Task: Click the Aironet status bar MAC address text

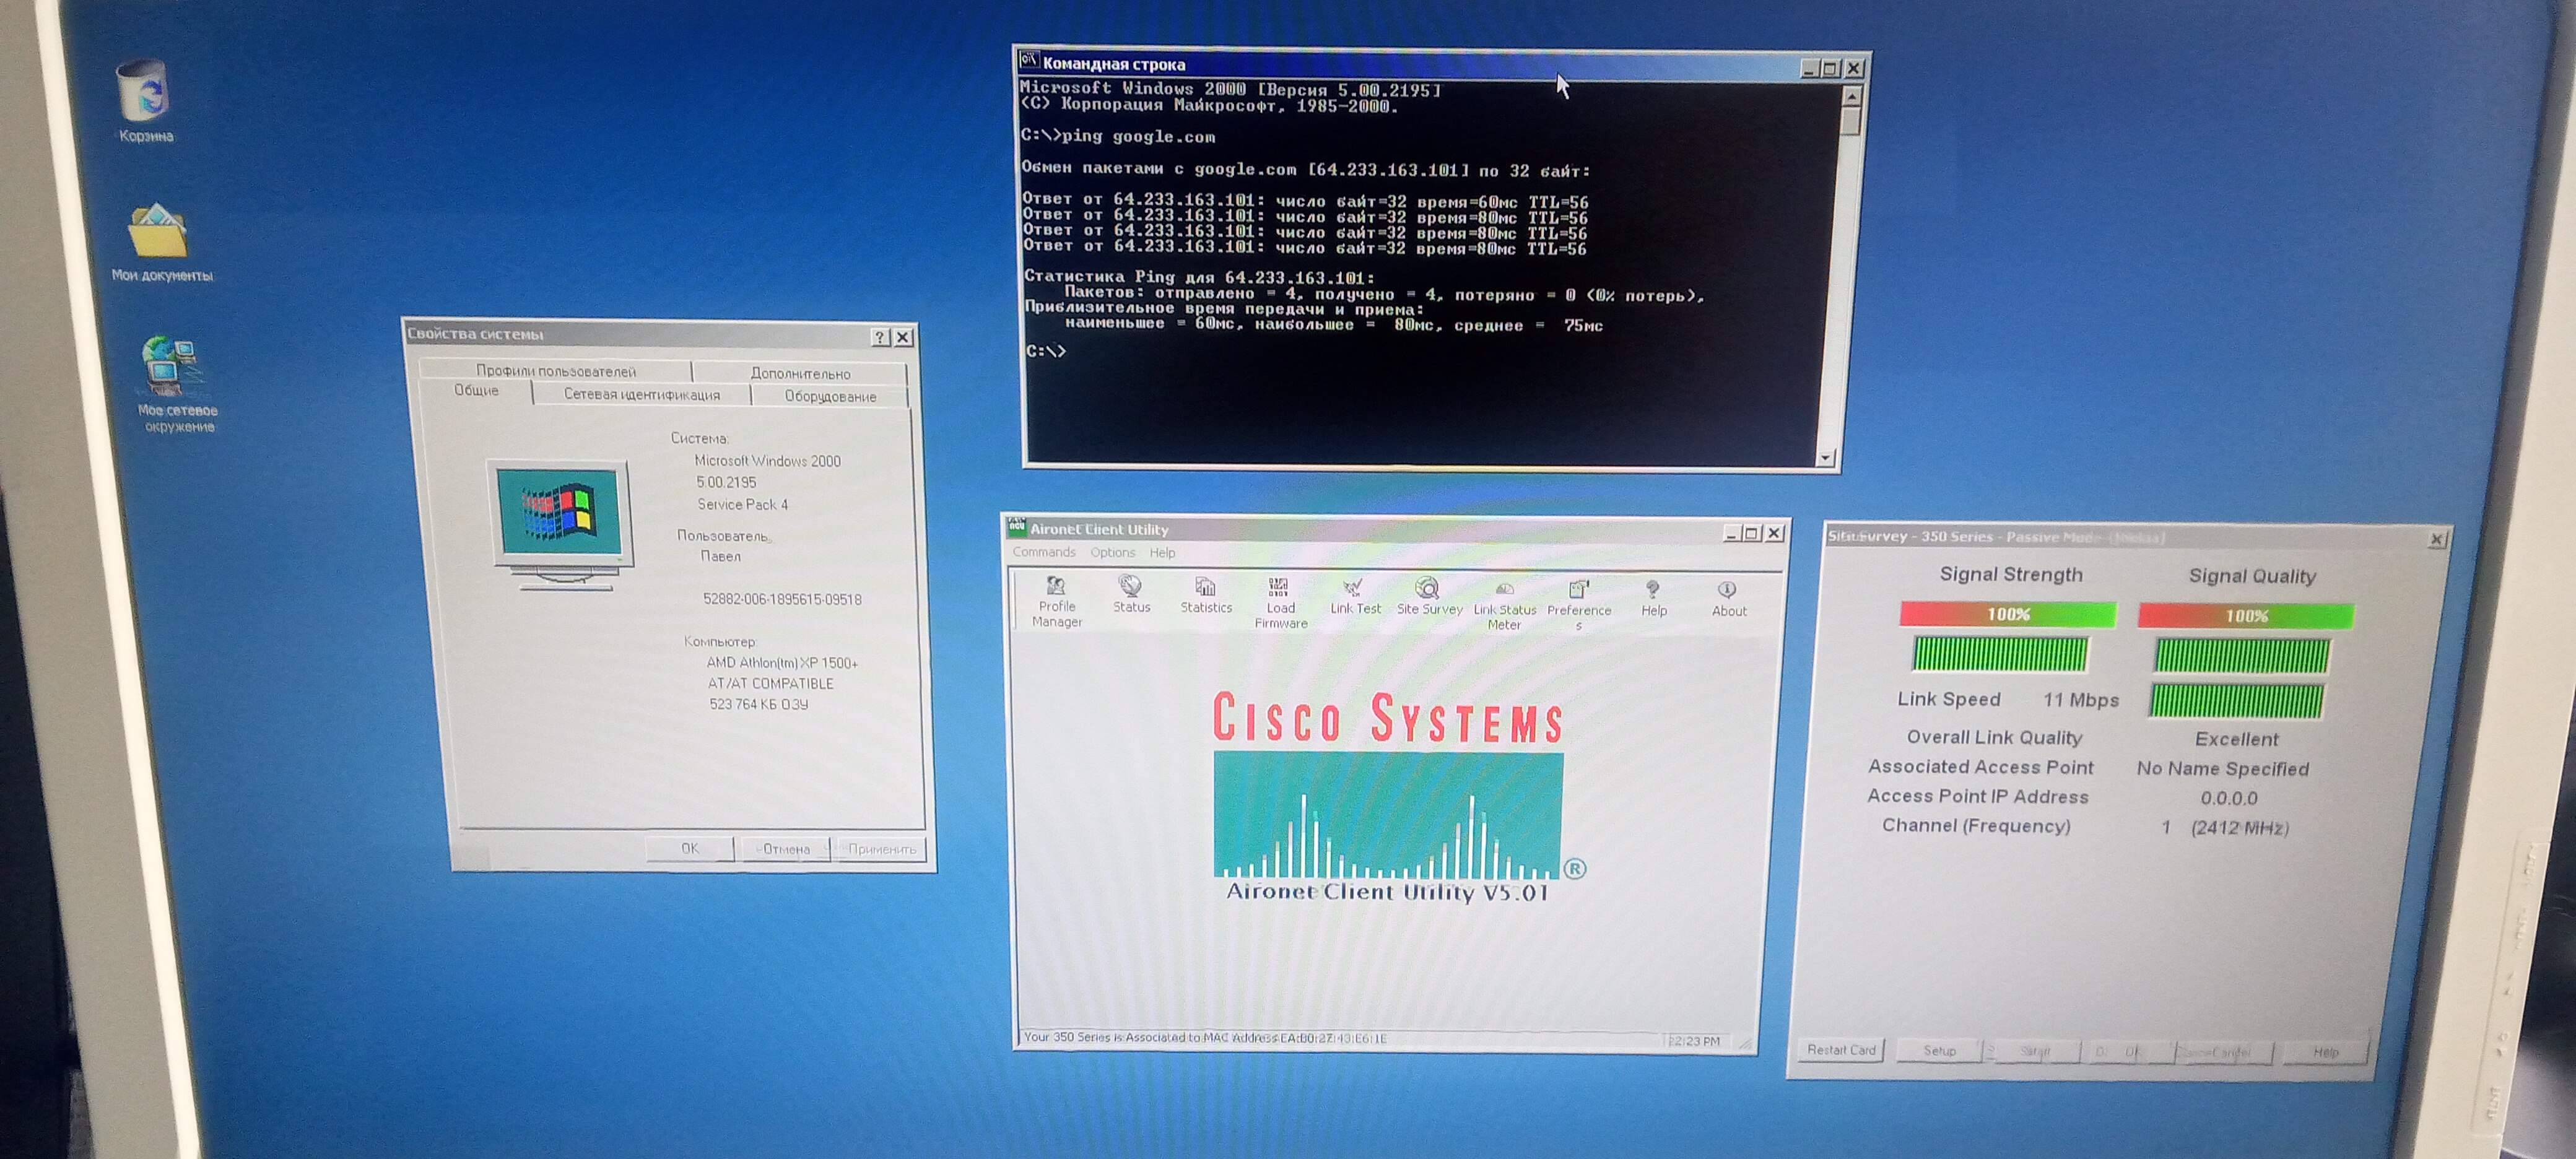Action: tap(1205, 1038)
